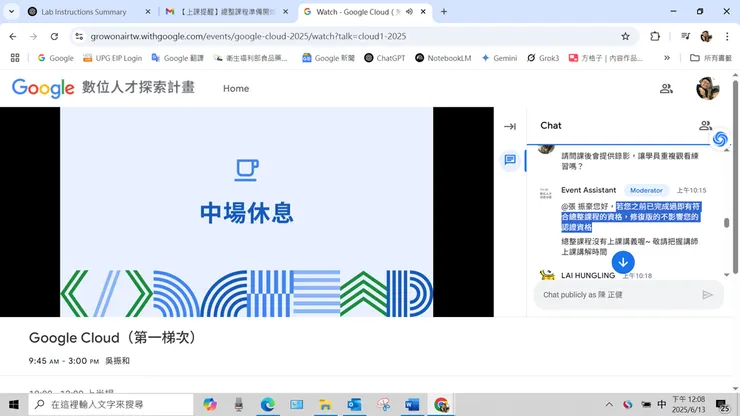Click the attendees icon in the page header
Screen dimensions: 740x416
click(x=666, y=88)
